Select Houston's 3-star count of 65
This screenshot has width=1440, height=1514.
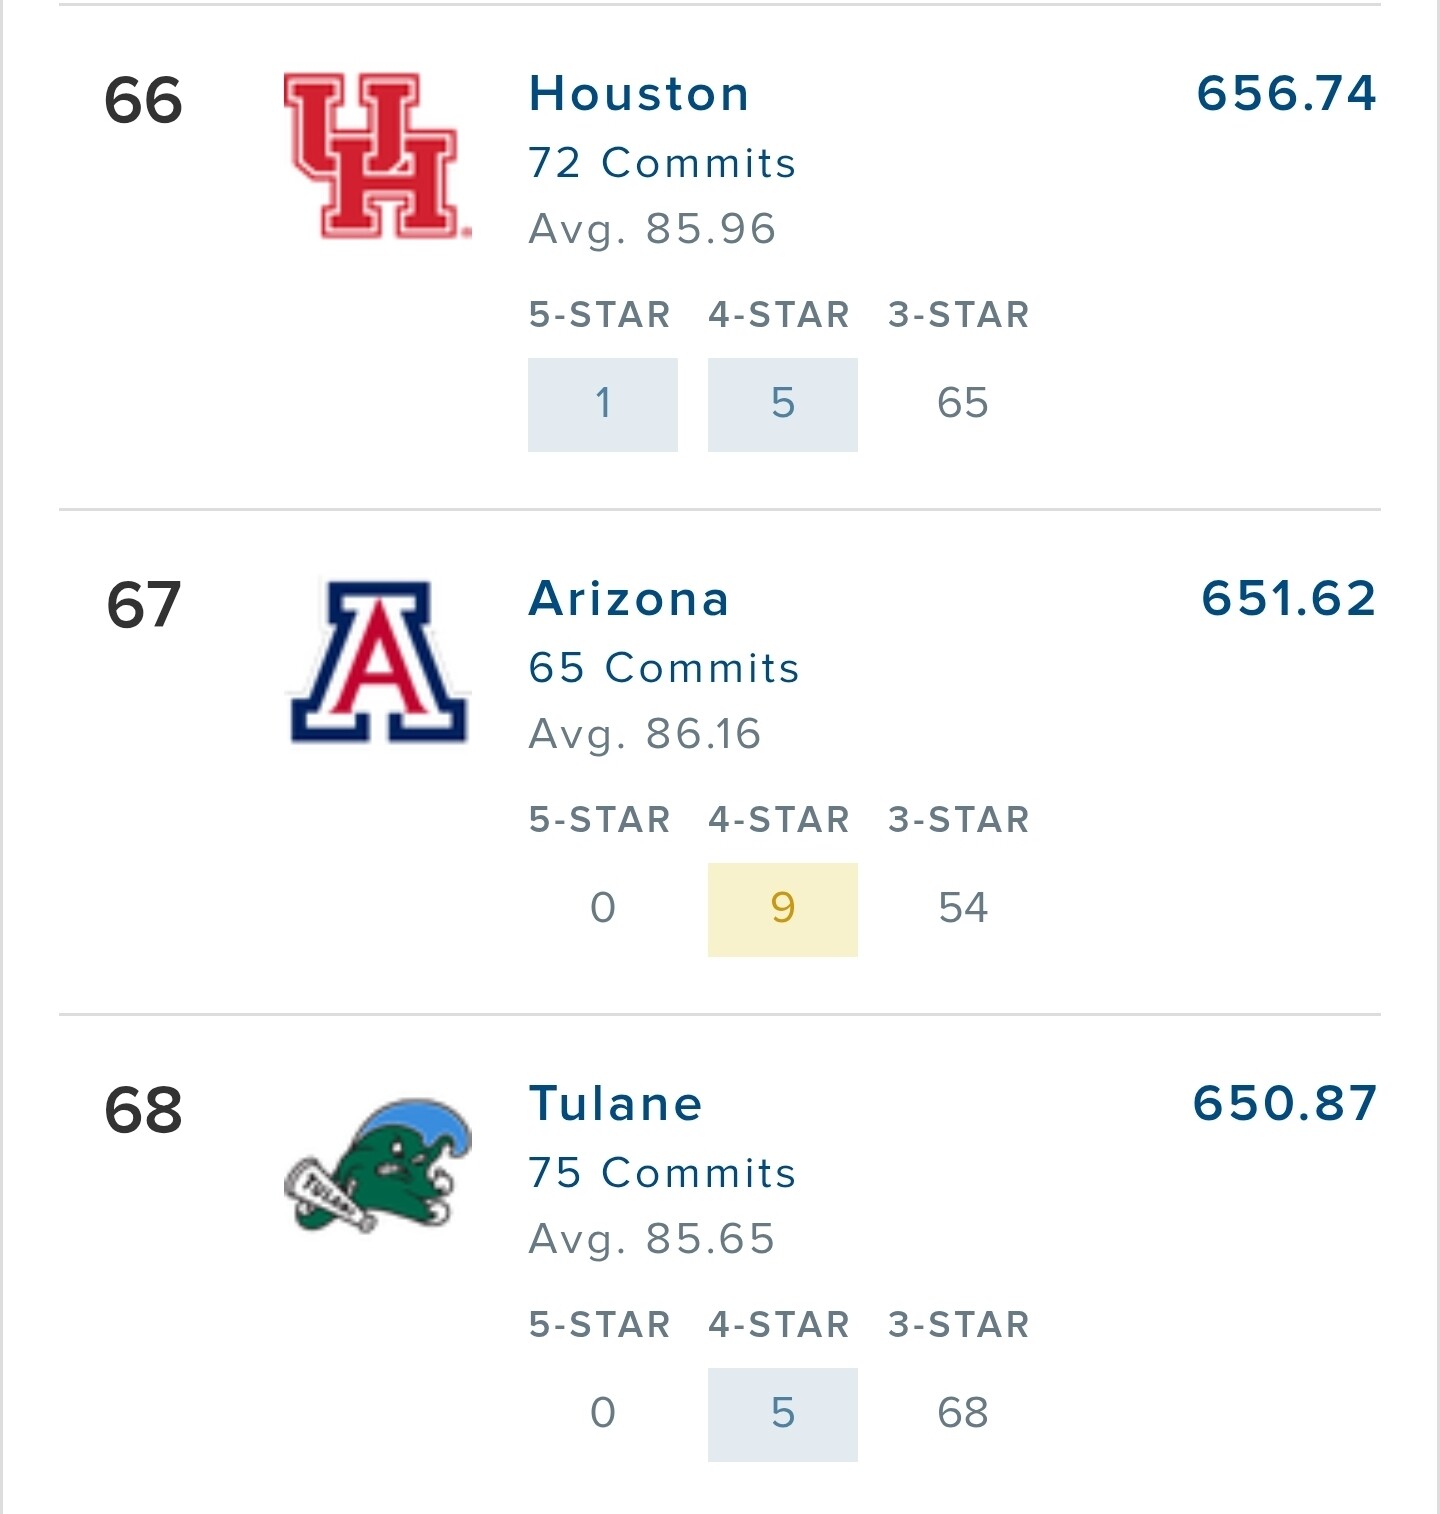pyautogui.click(x=963, y=404)
